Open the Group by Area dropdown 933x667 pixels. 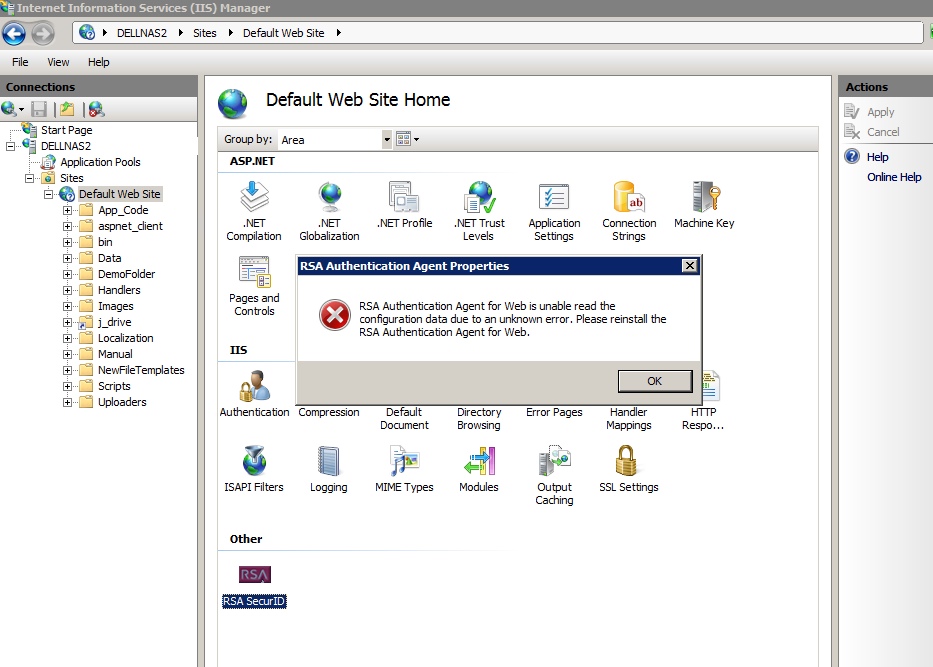coord(387,140)
